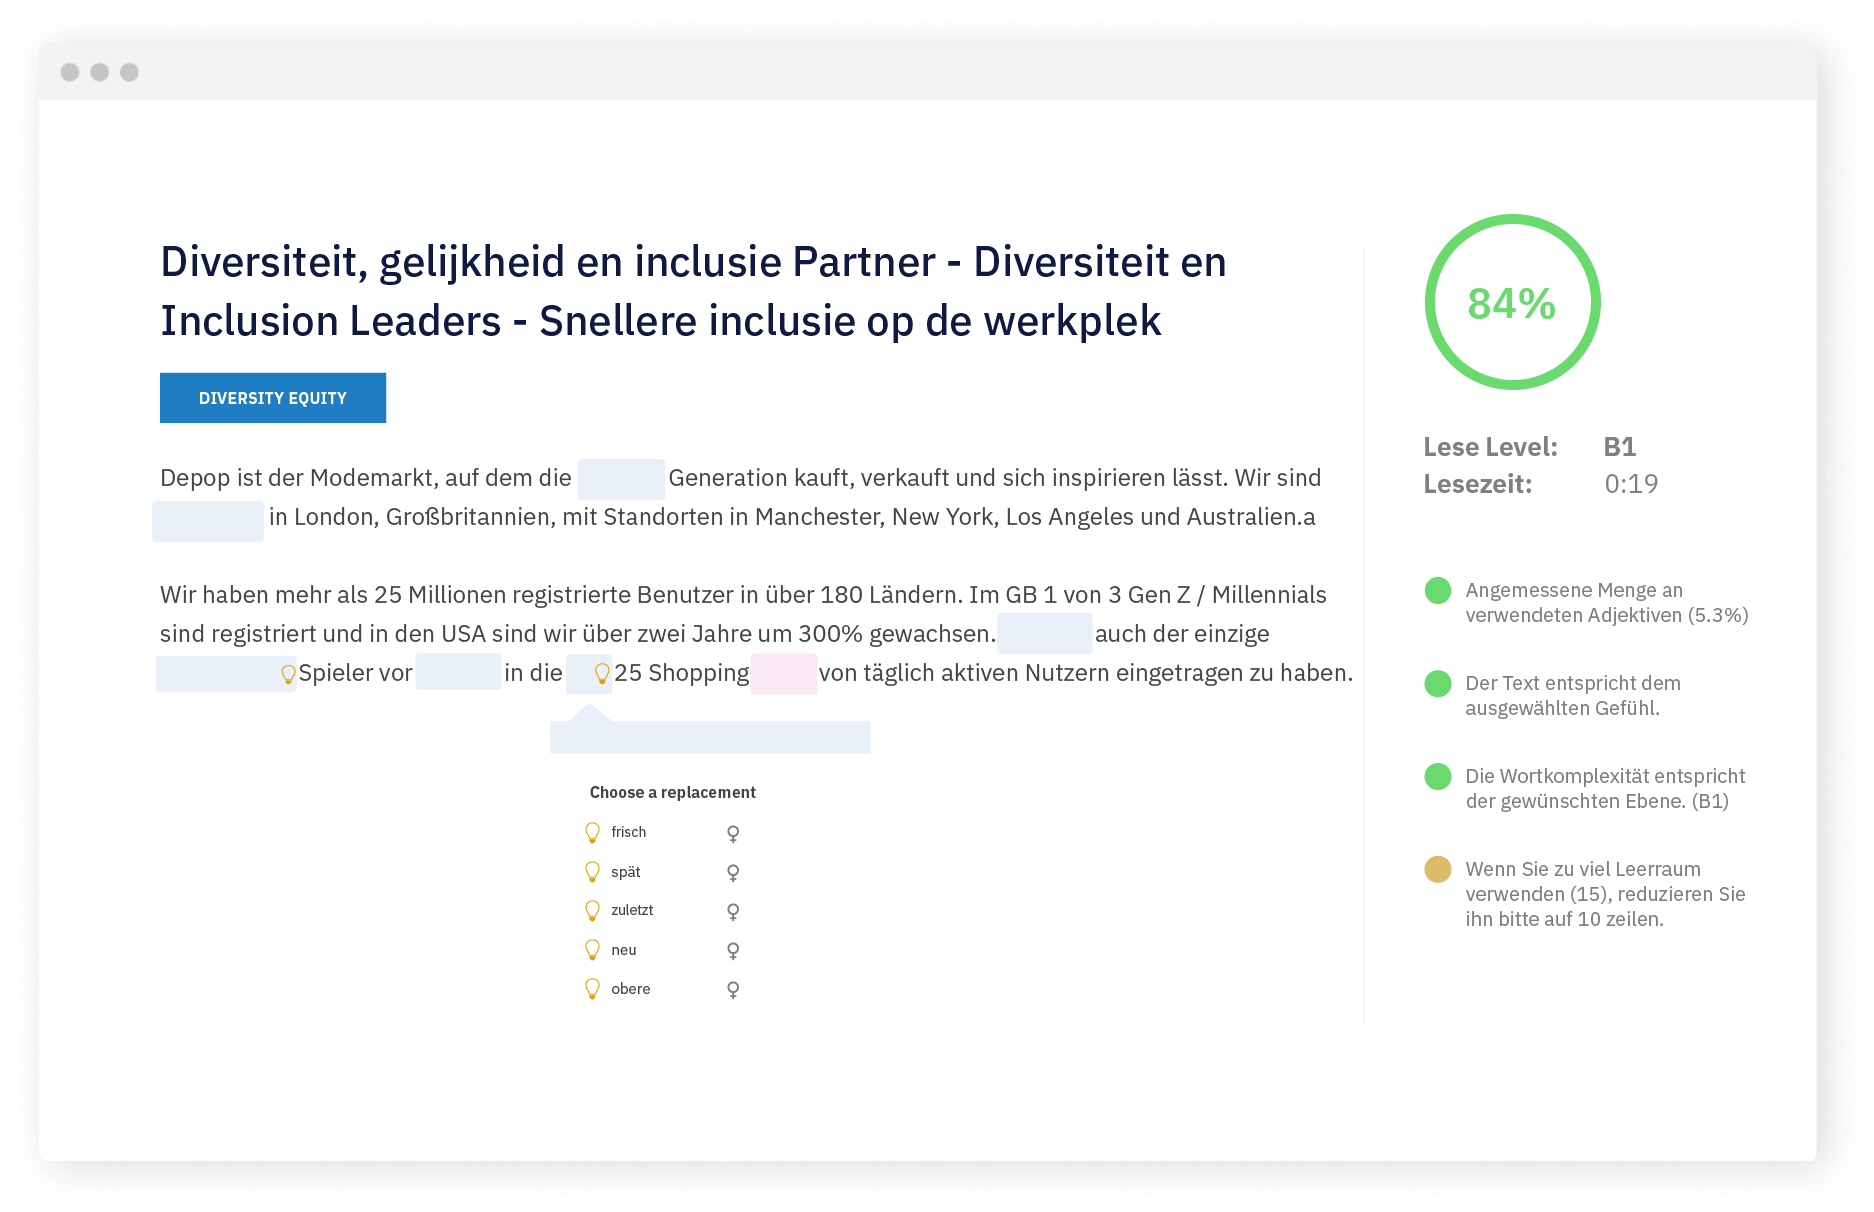The width and height of the screenshot is (1874, 1212).
Task: Click the 'zu viel Leerraum' warning text
Action: [1605, 894]
